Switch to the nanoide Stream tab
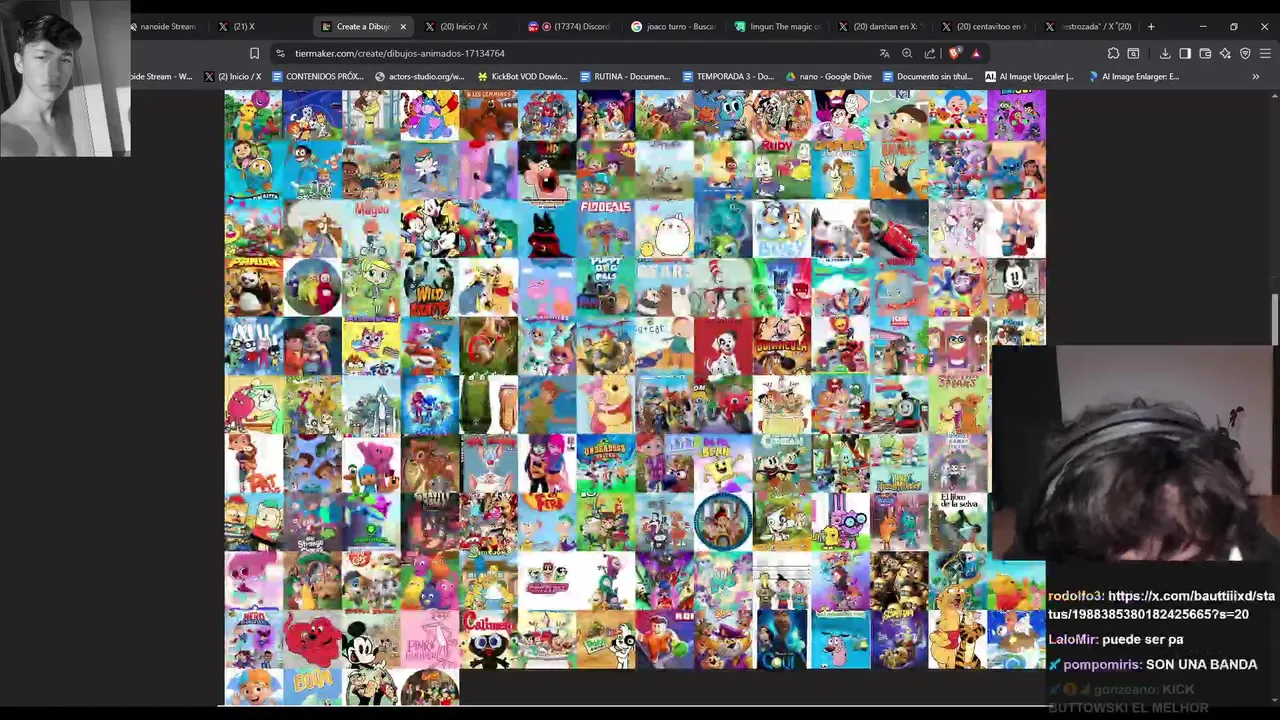1280x720 pixels. coord(165,27)
